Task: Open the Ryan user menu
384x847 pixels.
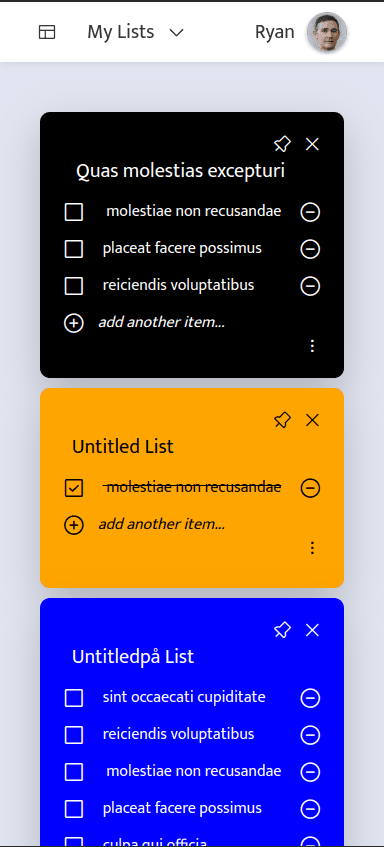Action: [274, 32]
